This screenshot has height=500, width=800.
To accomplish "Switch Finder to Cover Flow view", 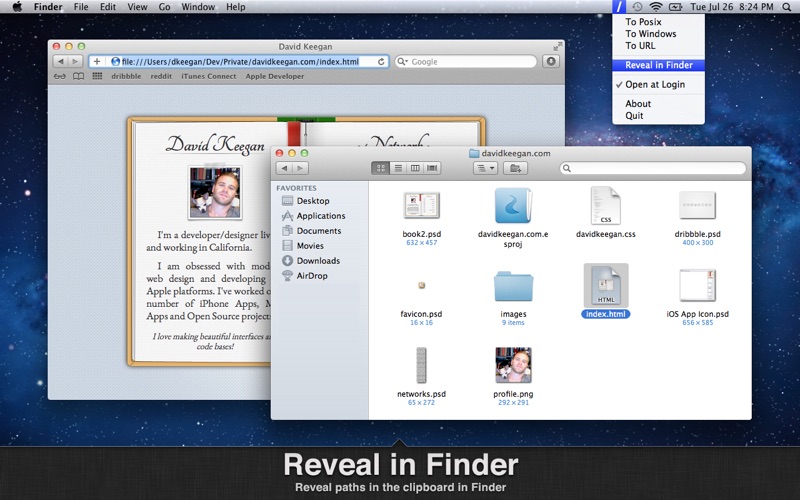I will 432,168.
